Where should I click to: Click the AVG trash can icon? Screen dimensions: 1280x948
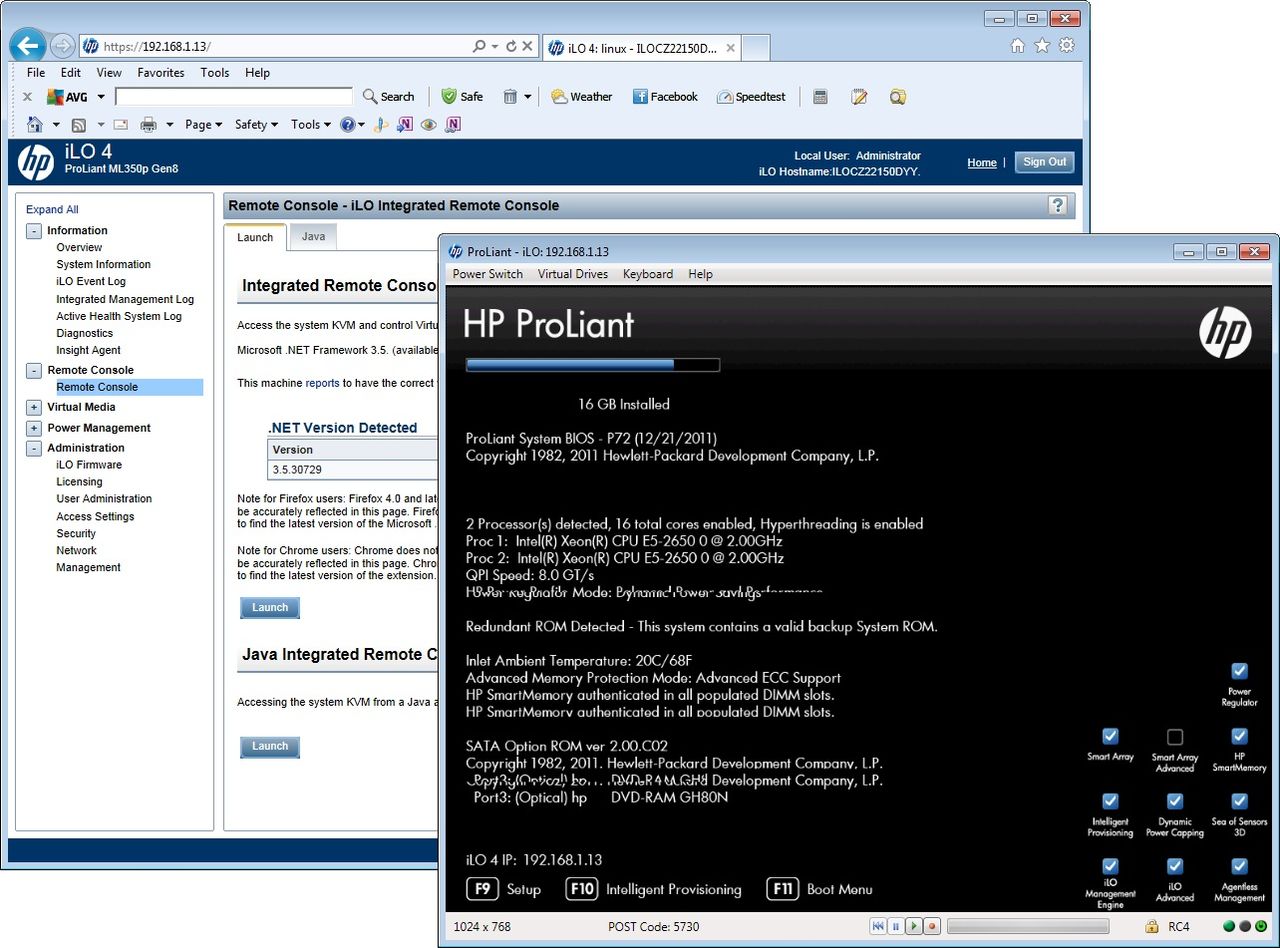510,97
